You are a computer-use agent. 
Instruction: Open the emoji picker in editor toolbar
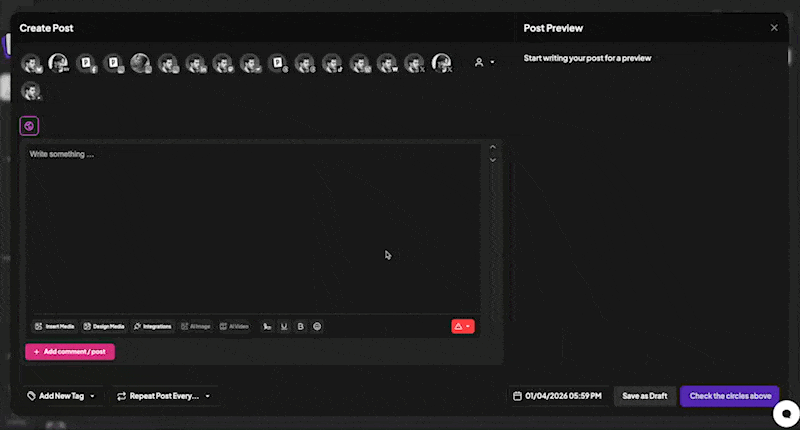pyautogui.click(x=318, y=326)
